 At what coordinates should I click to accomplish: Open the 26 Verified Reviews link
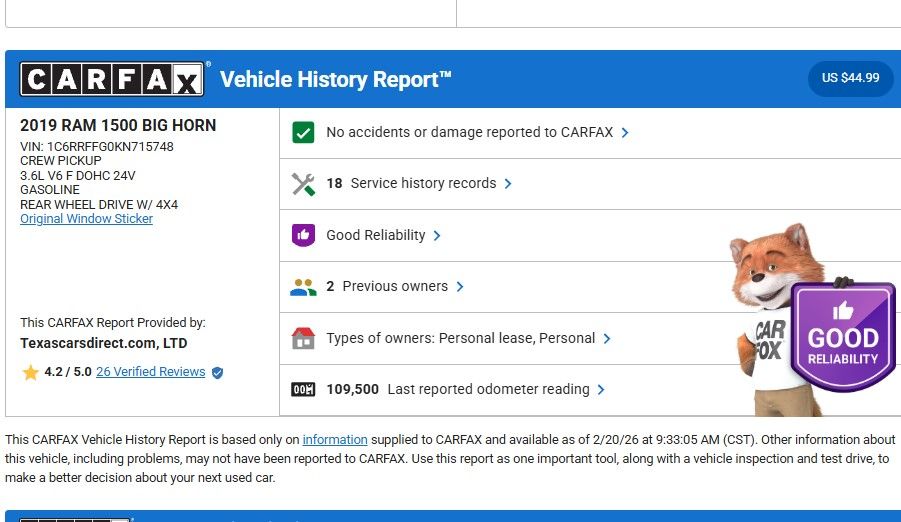click(150, 372)
